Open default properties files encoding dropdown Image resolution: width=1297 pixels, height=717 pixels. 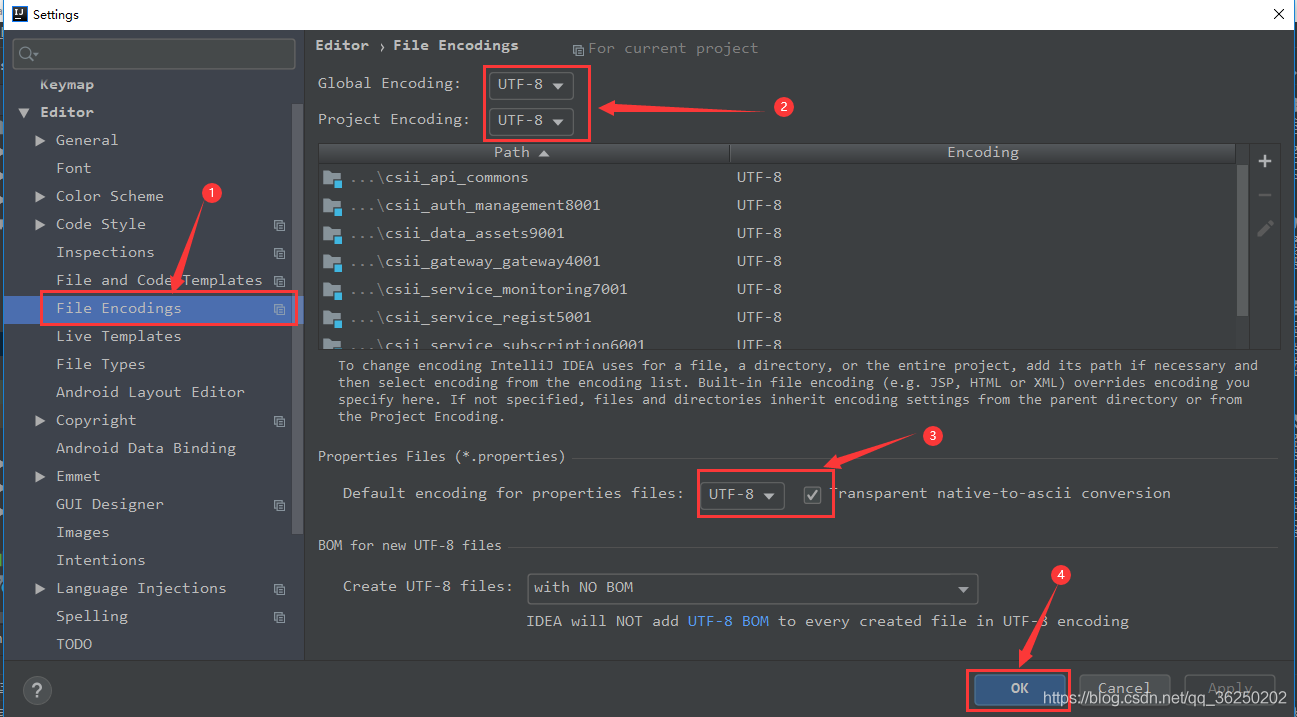742,495
